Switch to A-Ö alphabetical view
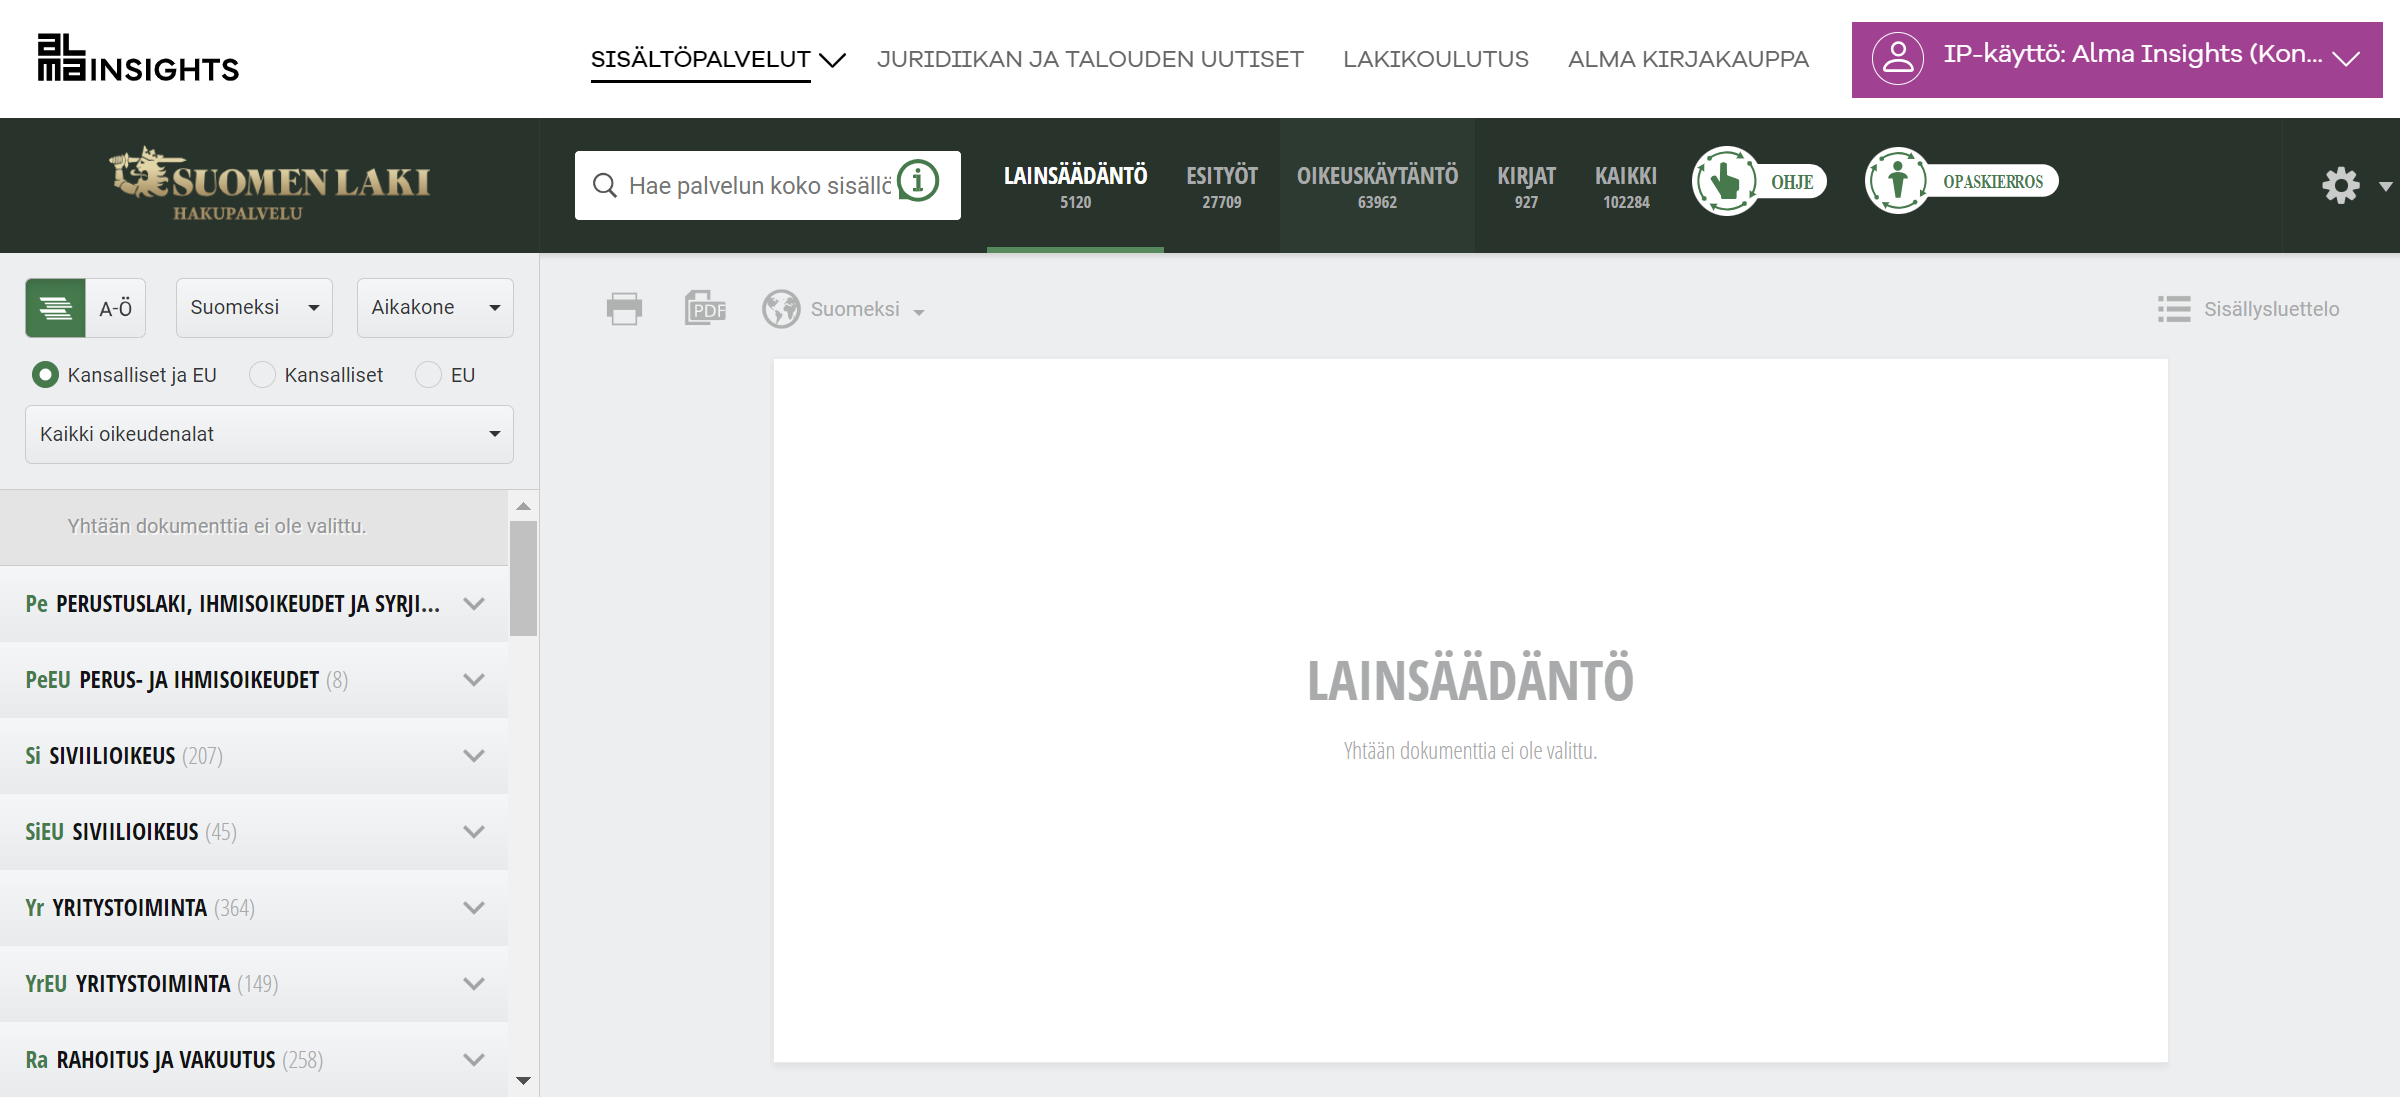 [x=116, y=308]
